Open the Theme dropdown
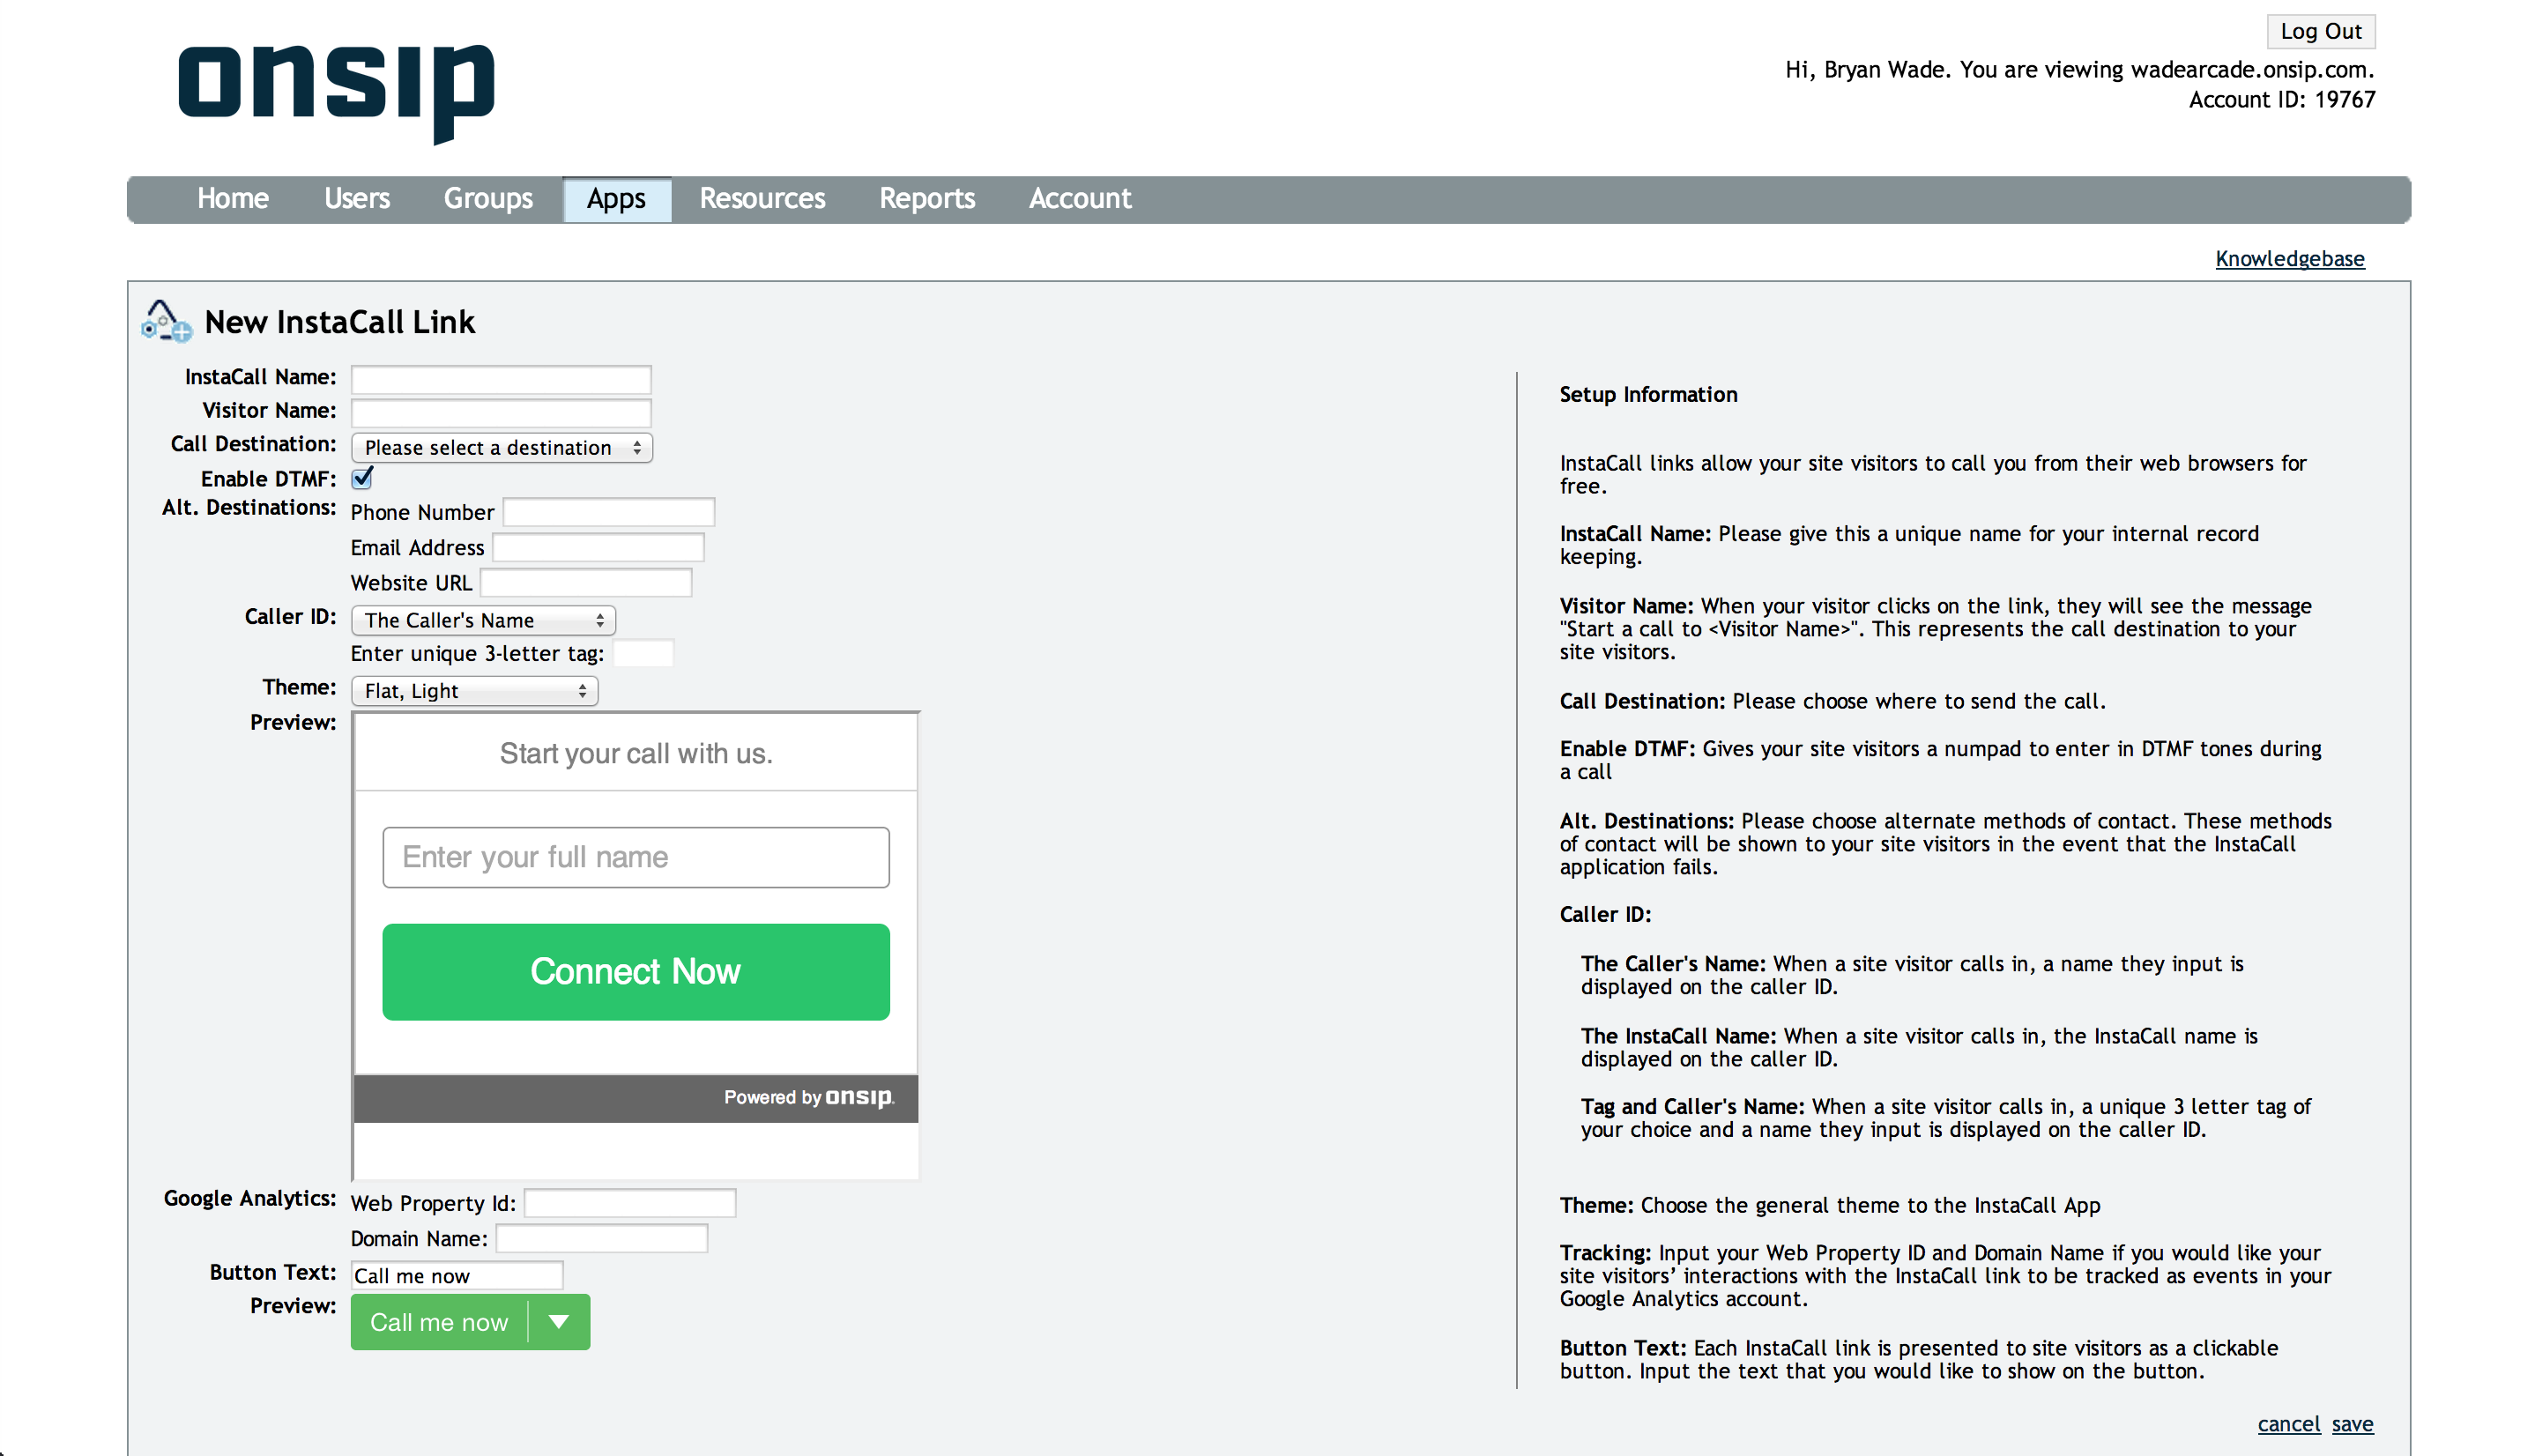 click(474, 691)
